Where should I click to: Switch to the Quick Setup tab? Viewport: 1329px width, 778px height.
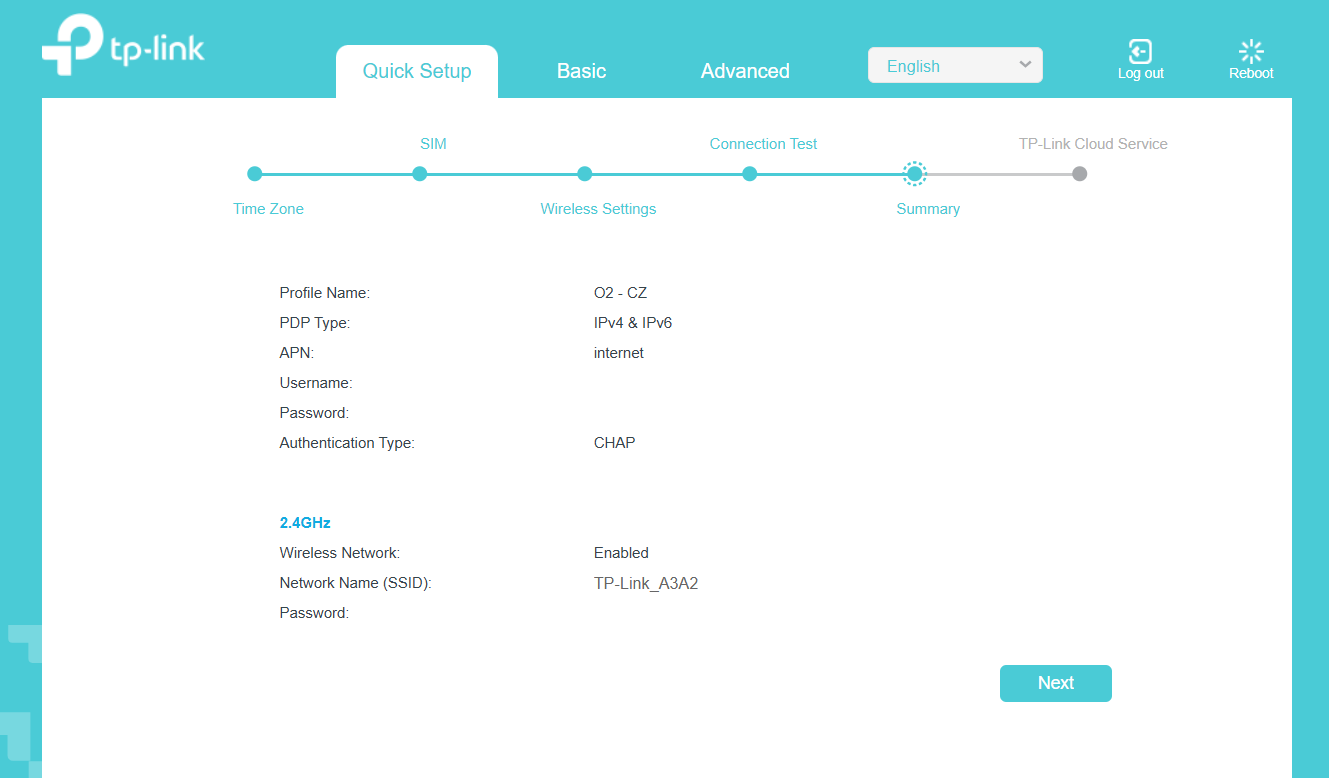coord(416,71)
